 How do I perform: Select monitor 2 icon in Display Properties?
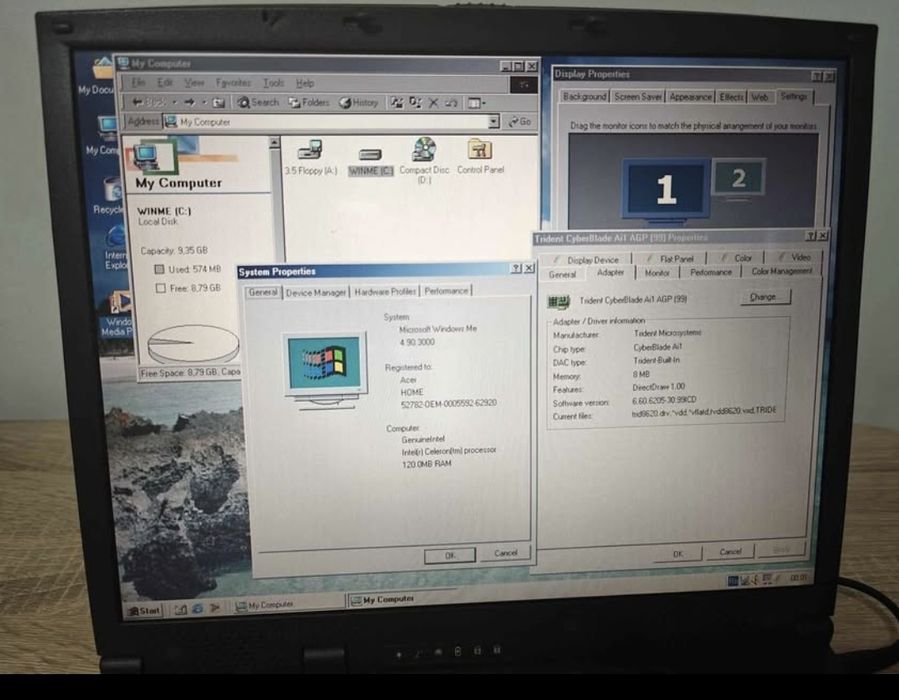point(738,178)
